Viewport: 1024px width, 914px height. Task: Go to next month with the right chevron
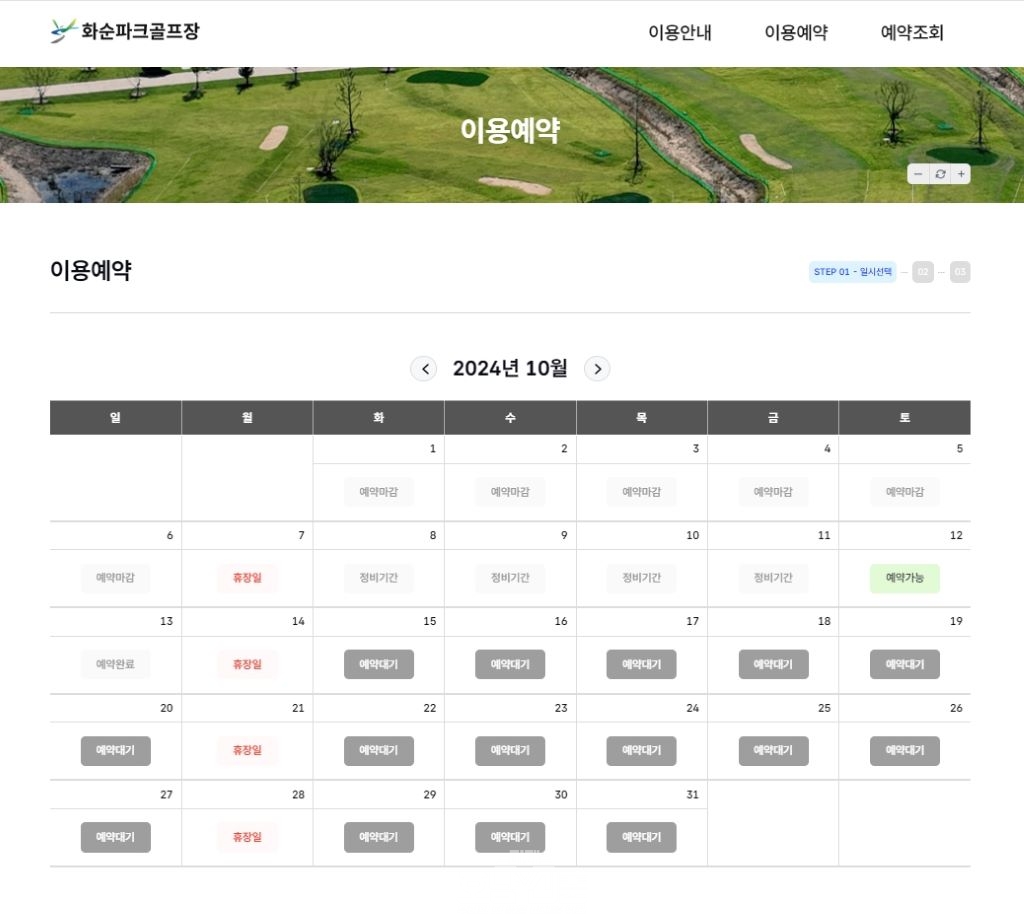tap(597, 369)
